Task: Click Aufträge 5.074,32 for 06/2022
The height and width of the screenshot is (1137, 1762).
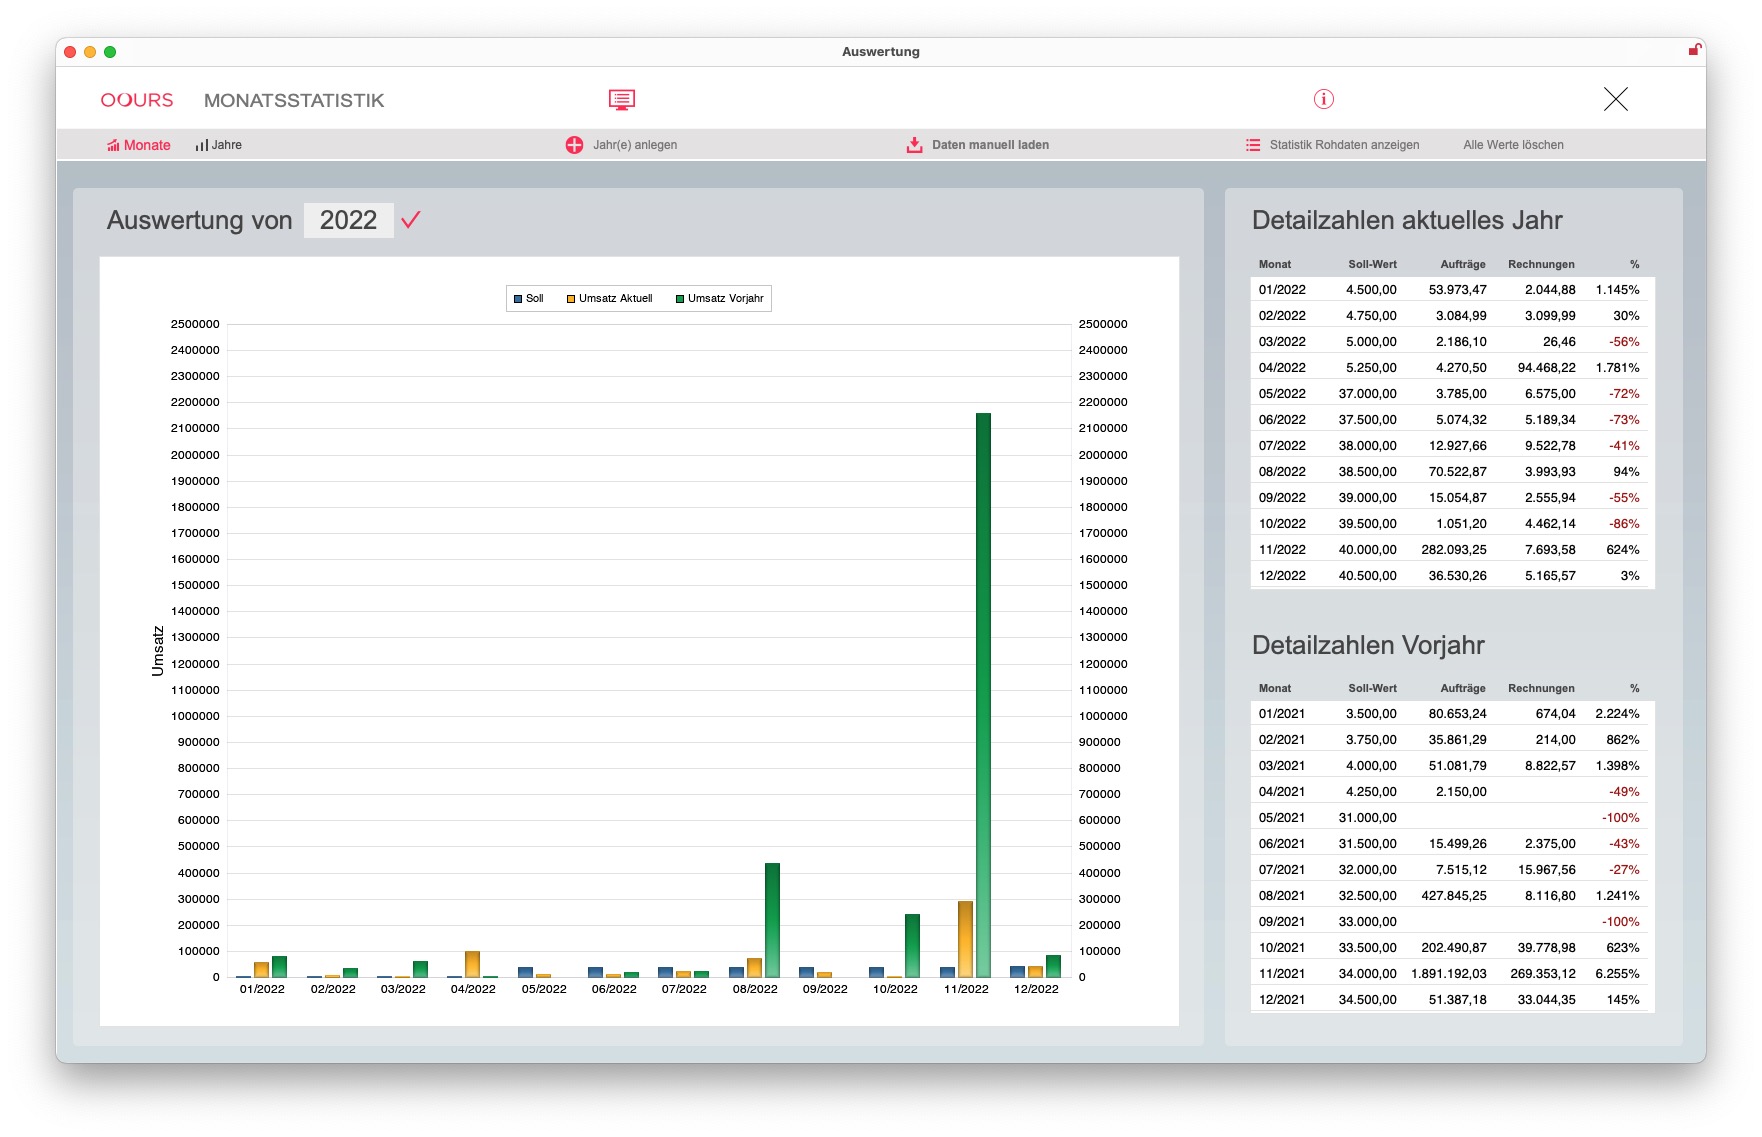Action: coord(1461,420)
